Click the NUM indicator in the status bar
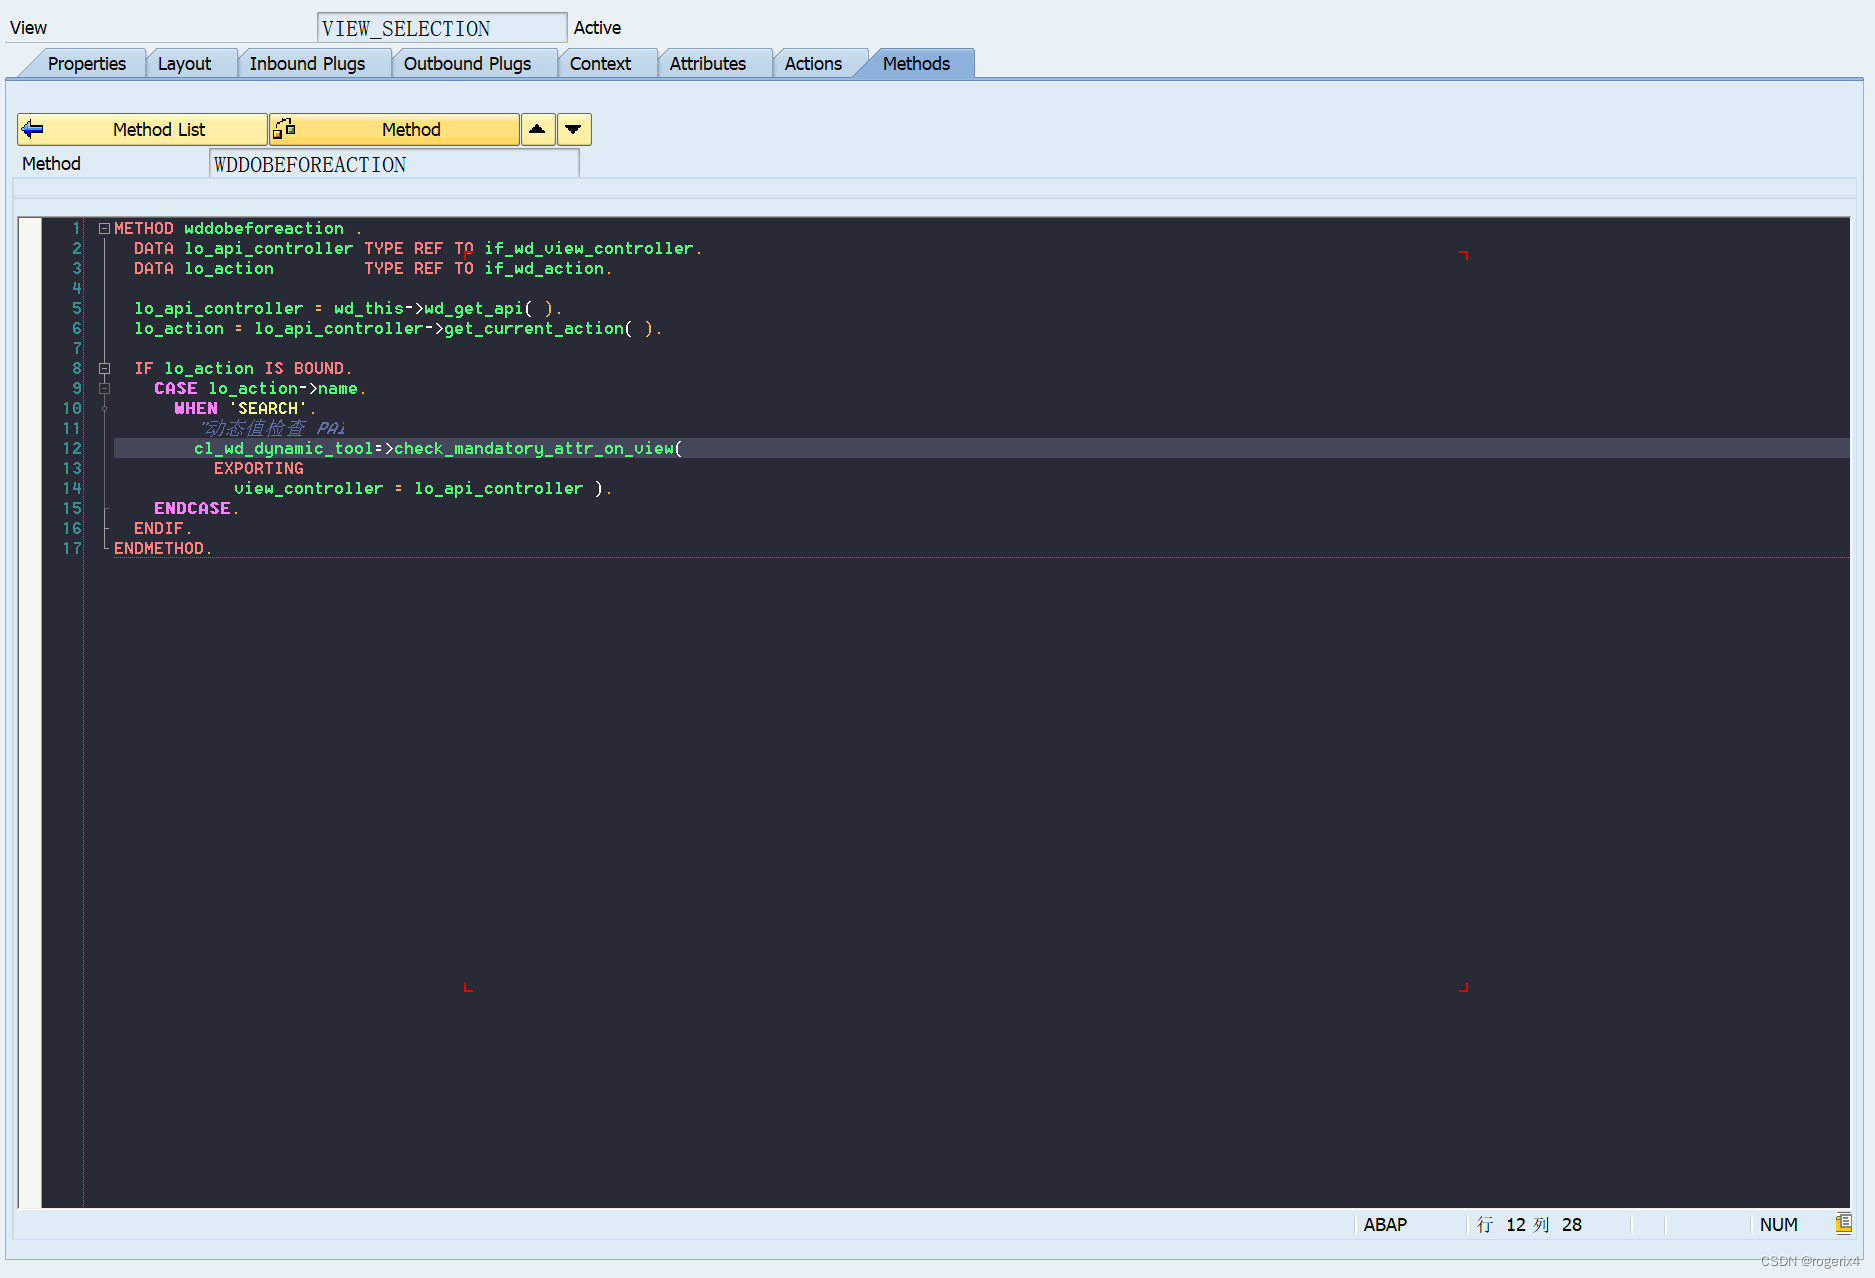Screen dimensions: 1875x1278 coord(1779,1224)
